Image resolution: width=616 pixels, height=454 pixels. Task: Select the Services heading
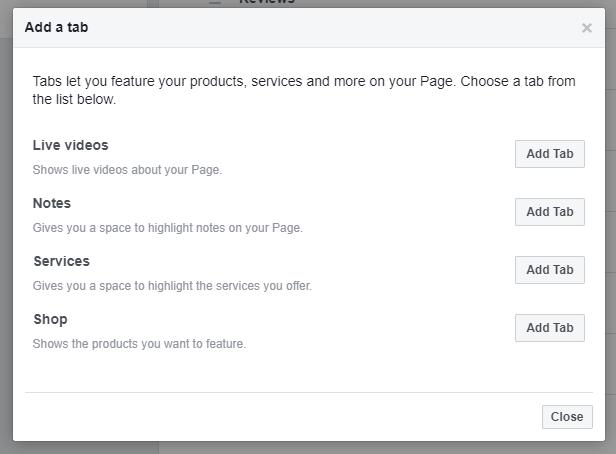pos(62,261)
